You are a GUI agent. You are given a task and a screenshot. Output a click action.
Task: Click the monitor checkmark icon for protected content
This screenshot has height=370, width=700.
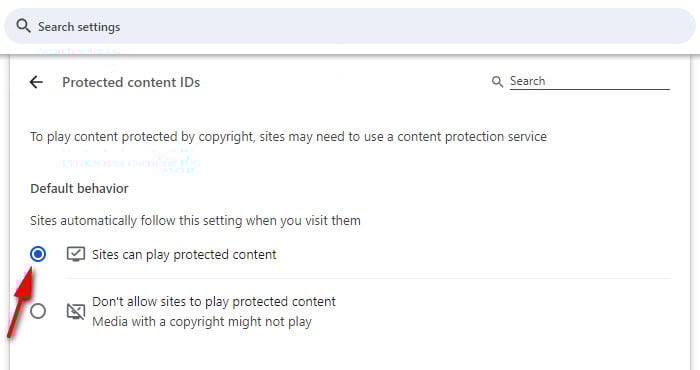click(x=76, y=254)
